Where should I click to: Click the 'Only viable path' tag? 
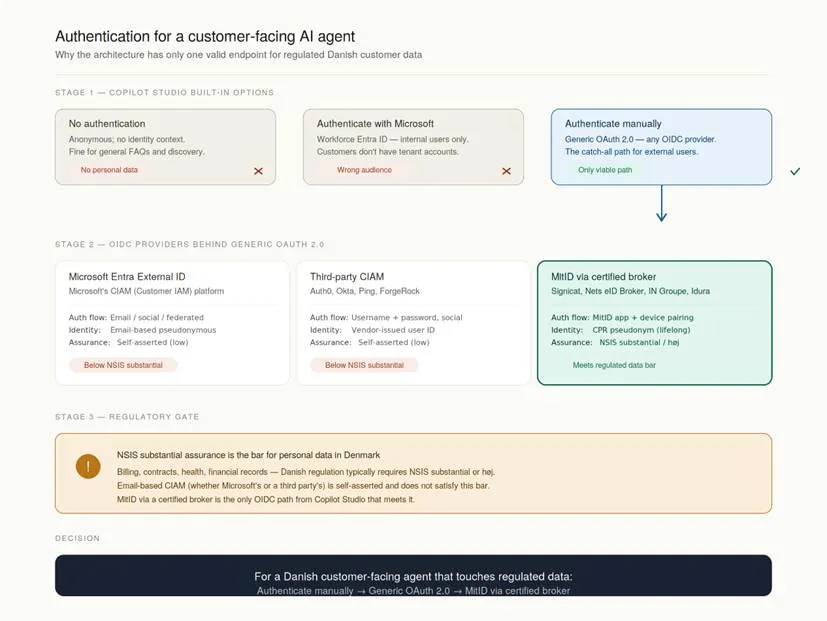pos(605,170)
